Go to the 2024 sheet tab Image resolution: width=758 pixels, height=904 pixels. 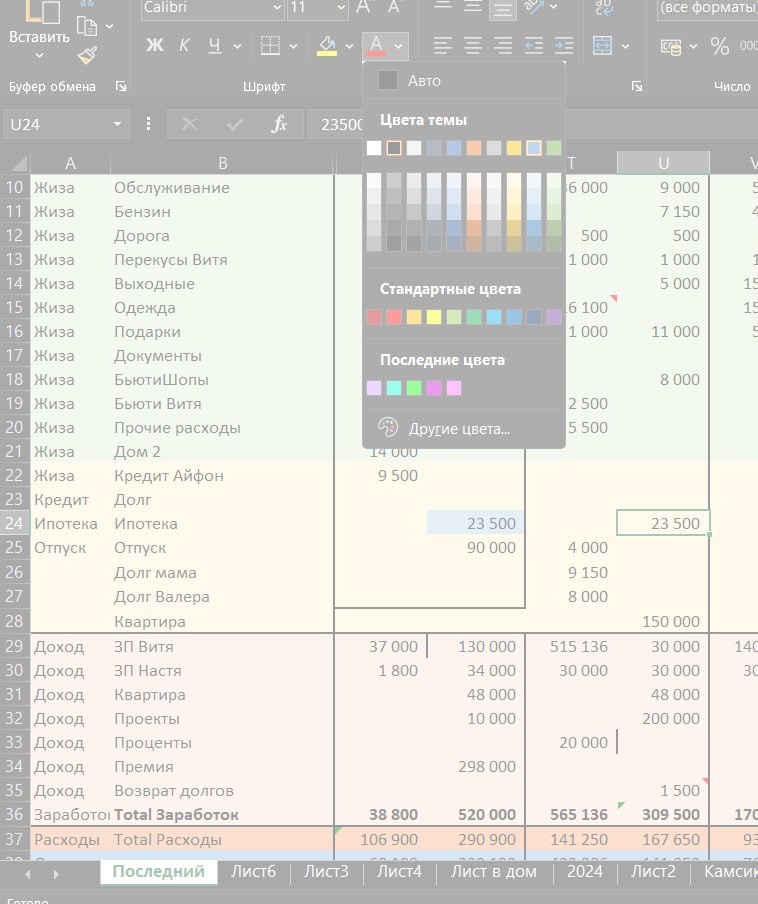coord(584,871)
